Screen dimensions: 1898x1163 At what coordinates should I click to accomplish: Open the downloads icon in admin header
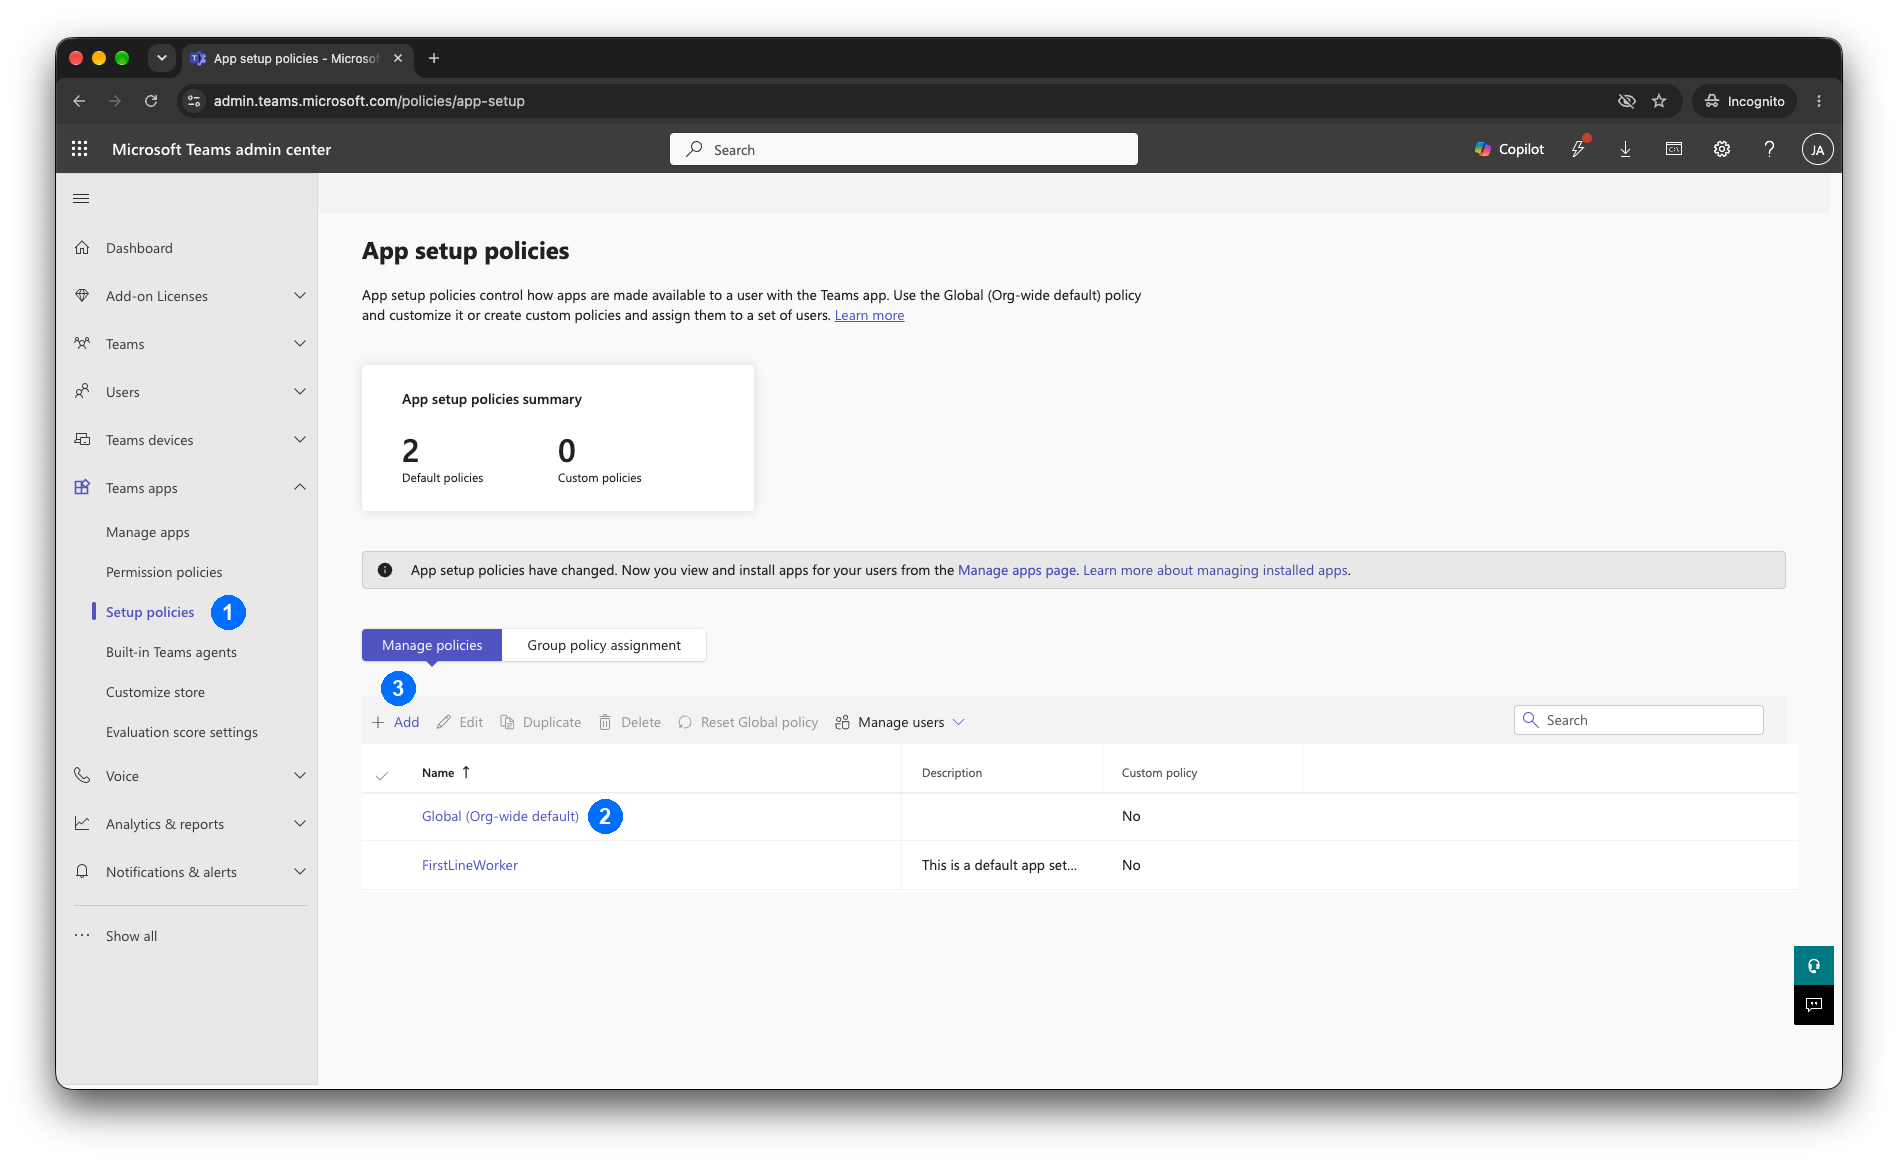coord(1625,149)
